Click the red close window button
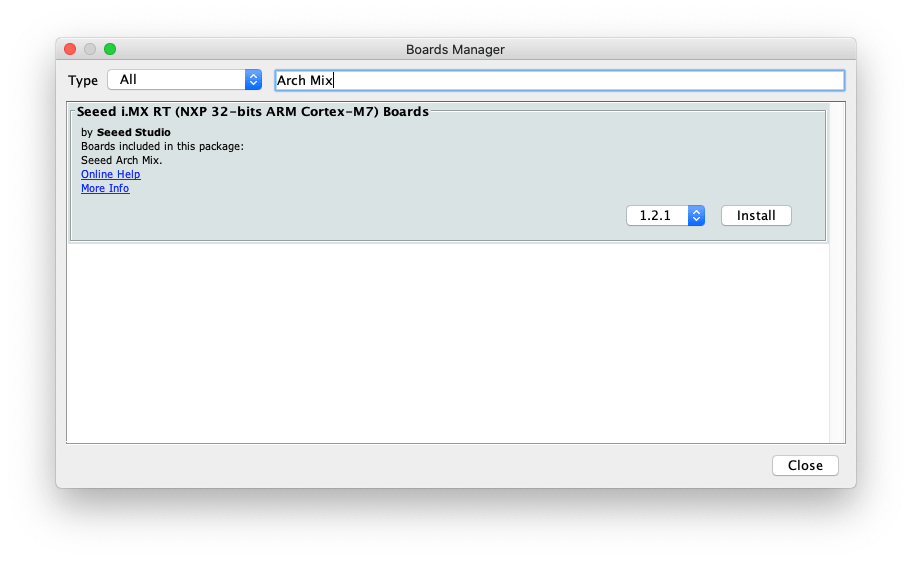Image resolution: width=912 pixels, height=562 pixels. point(70,49)
